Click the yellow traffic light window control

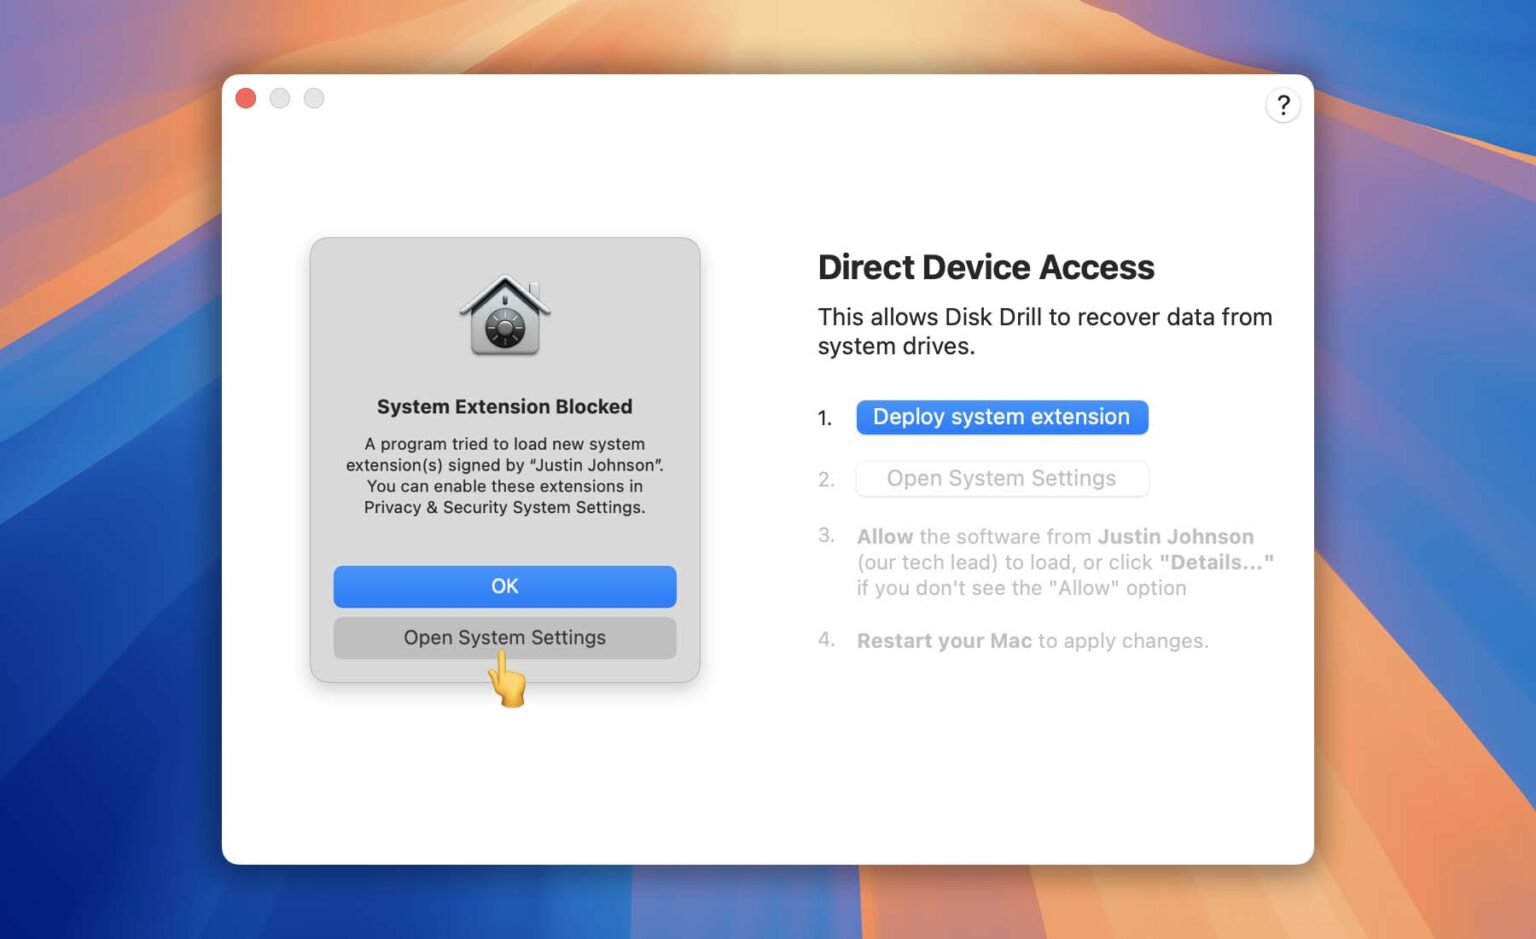click(x=279, y=98)
